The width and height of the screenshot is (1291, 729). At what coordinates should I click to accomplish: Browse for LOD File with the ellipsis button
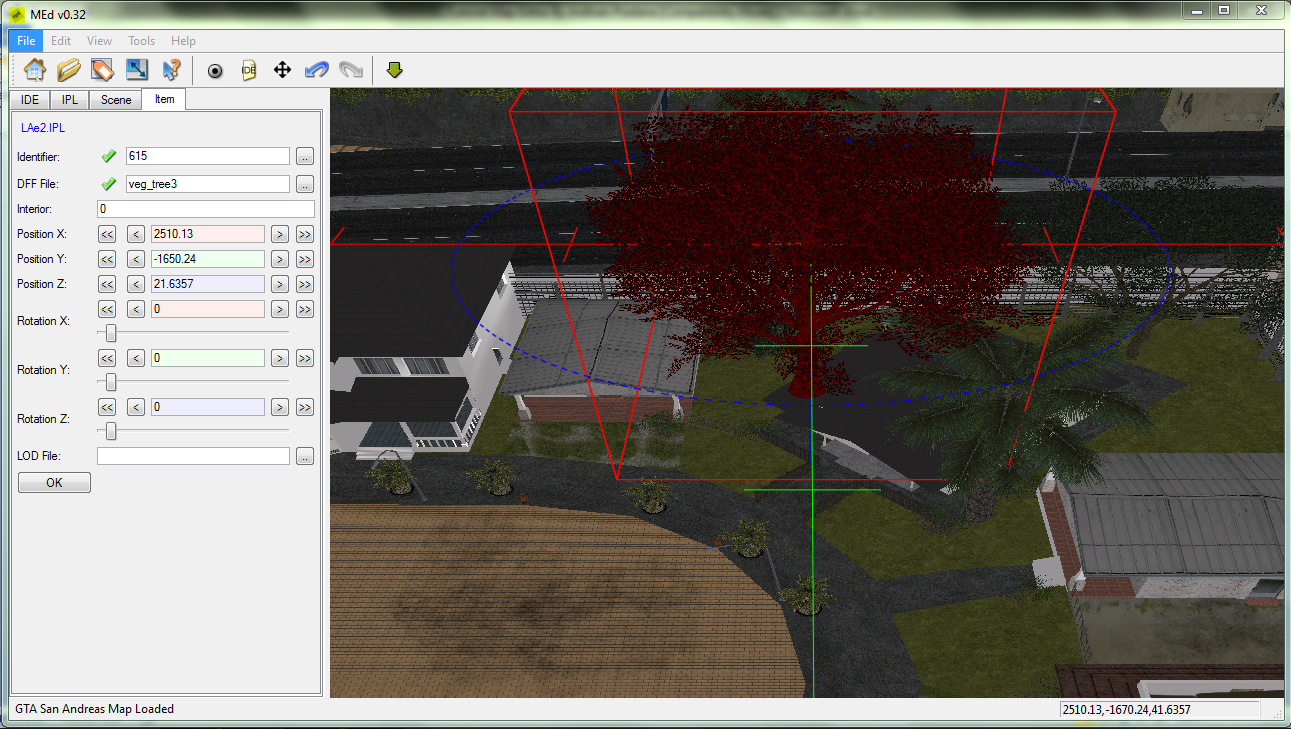(305, 456)
